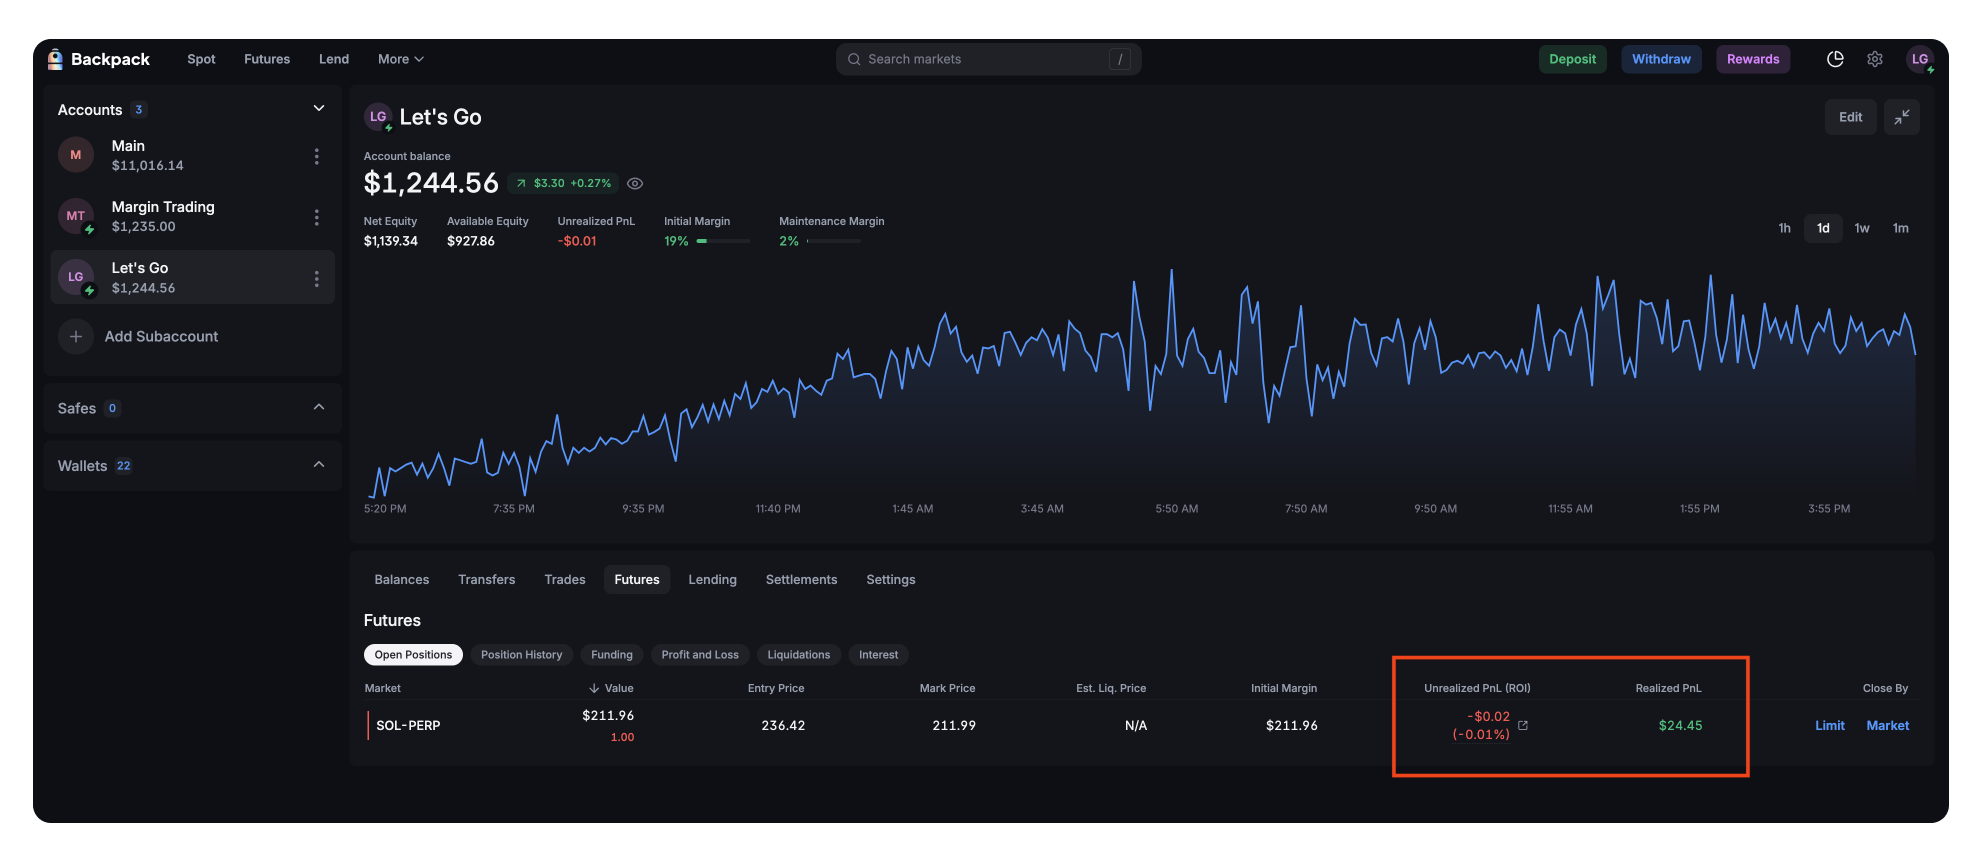Open Let's Go account options menu
The width and height of the screenshot is (1982, 862).
click(316, 278)
